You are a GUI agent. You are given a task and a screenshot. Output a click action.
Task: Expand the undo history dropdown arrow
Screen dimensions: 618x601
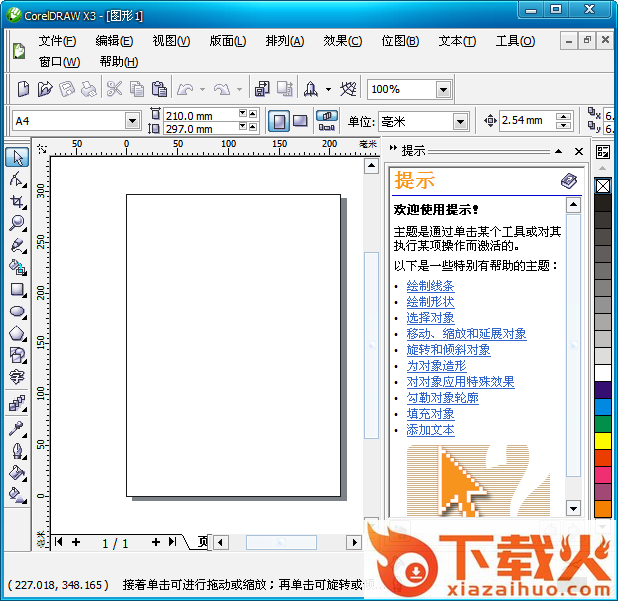pos(203,89)
